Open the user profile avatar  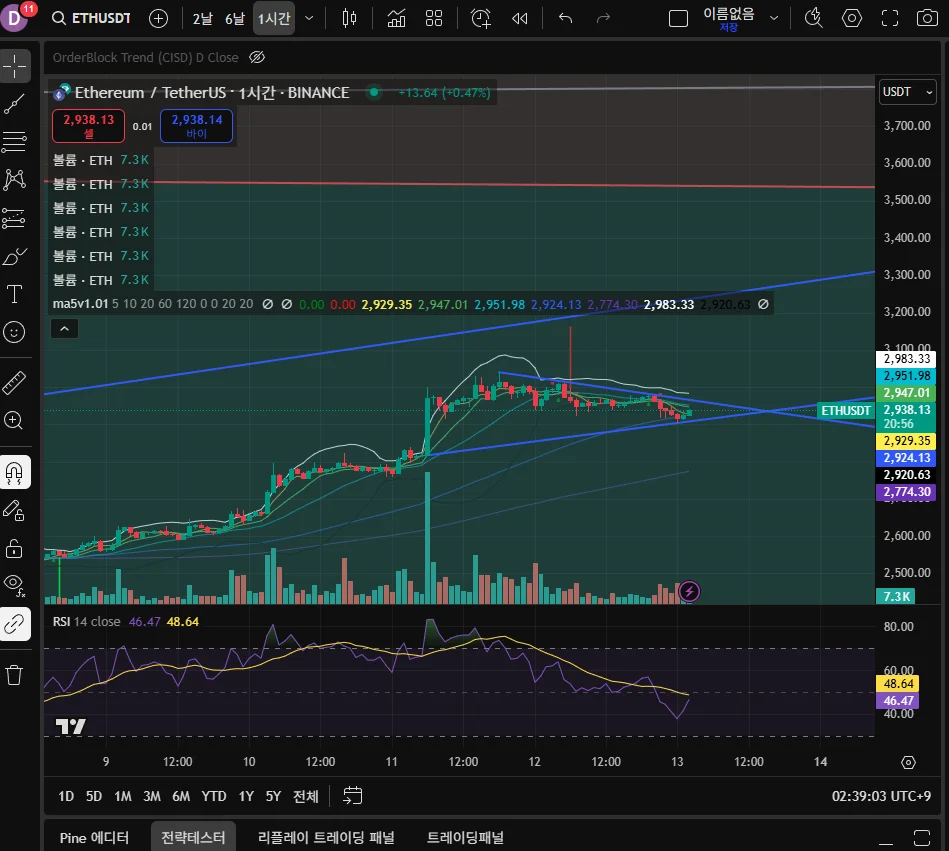click(15, 17)
